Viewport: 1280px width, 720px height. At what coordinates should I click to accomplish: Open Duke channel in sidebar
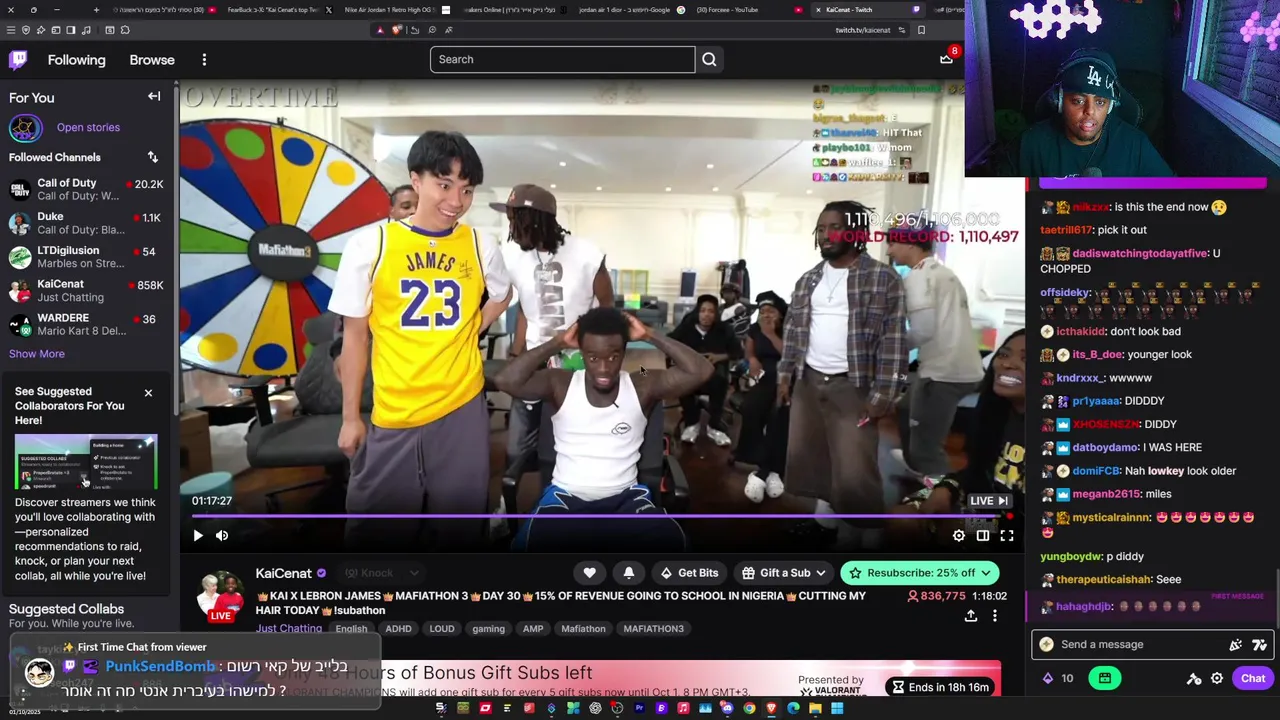pos(87,223)
